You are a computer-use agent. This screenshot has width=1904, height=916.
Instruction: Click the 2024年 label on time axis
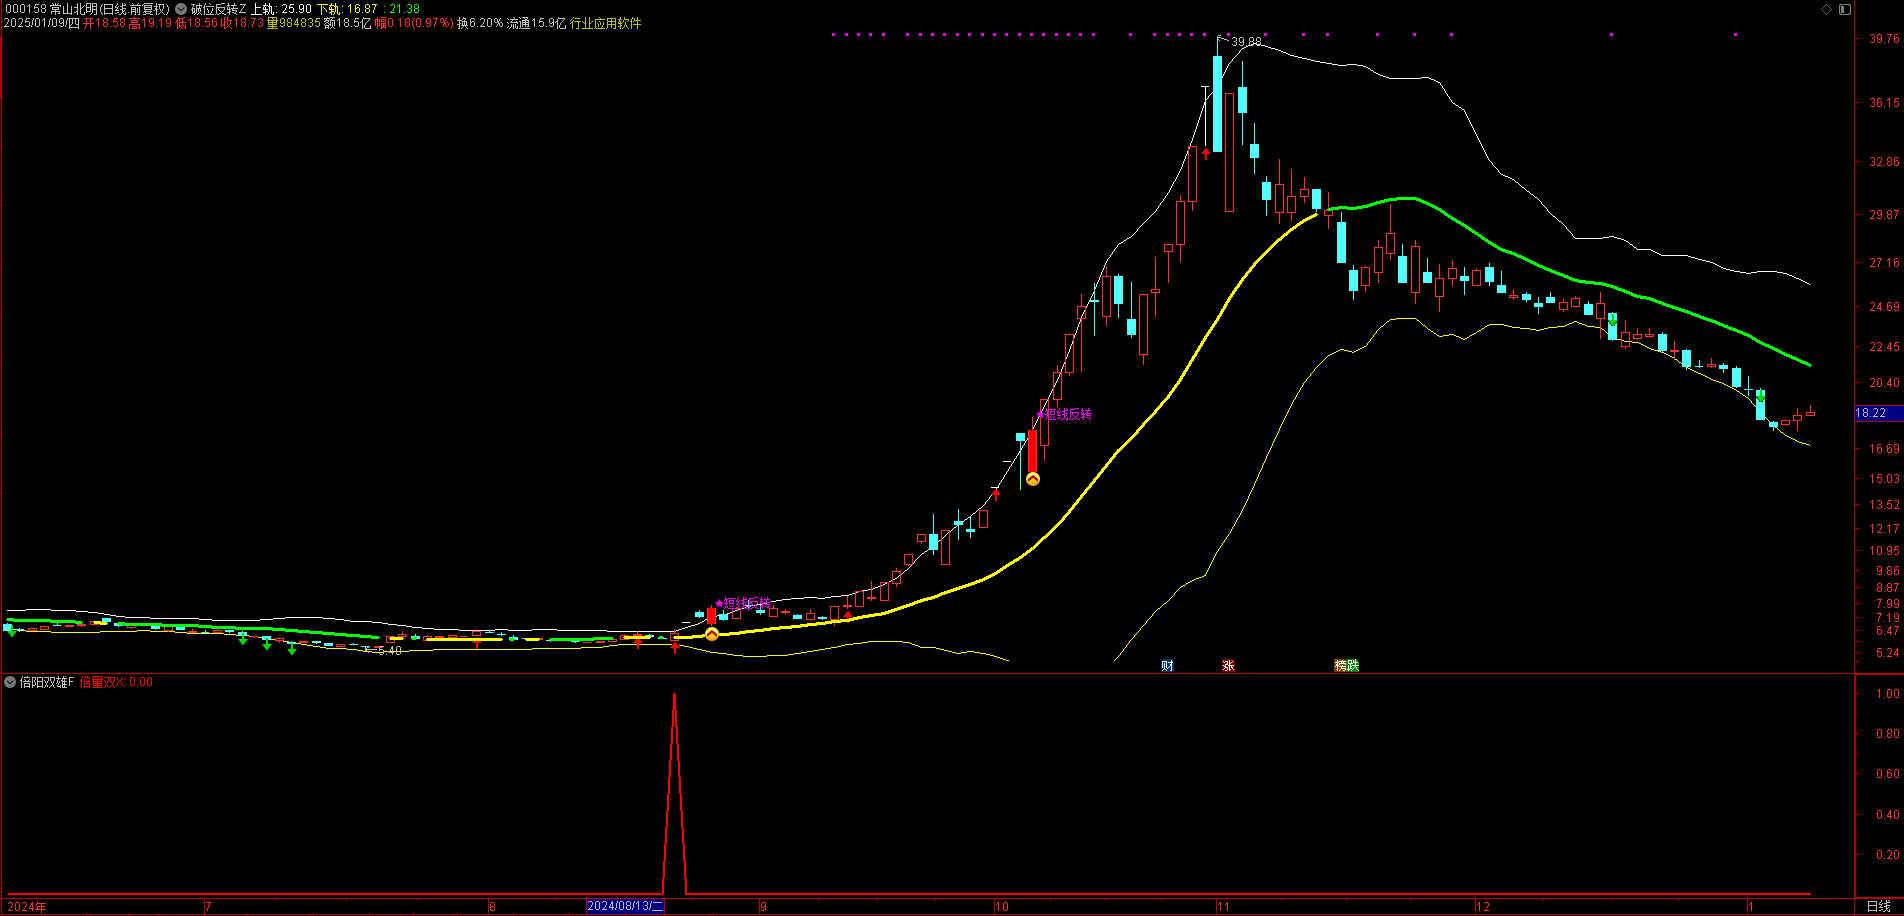(x=26, y=907)
